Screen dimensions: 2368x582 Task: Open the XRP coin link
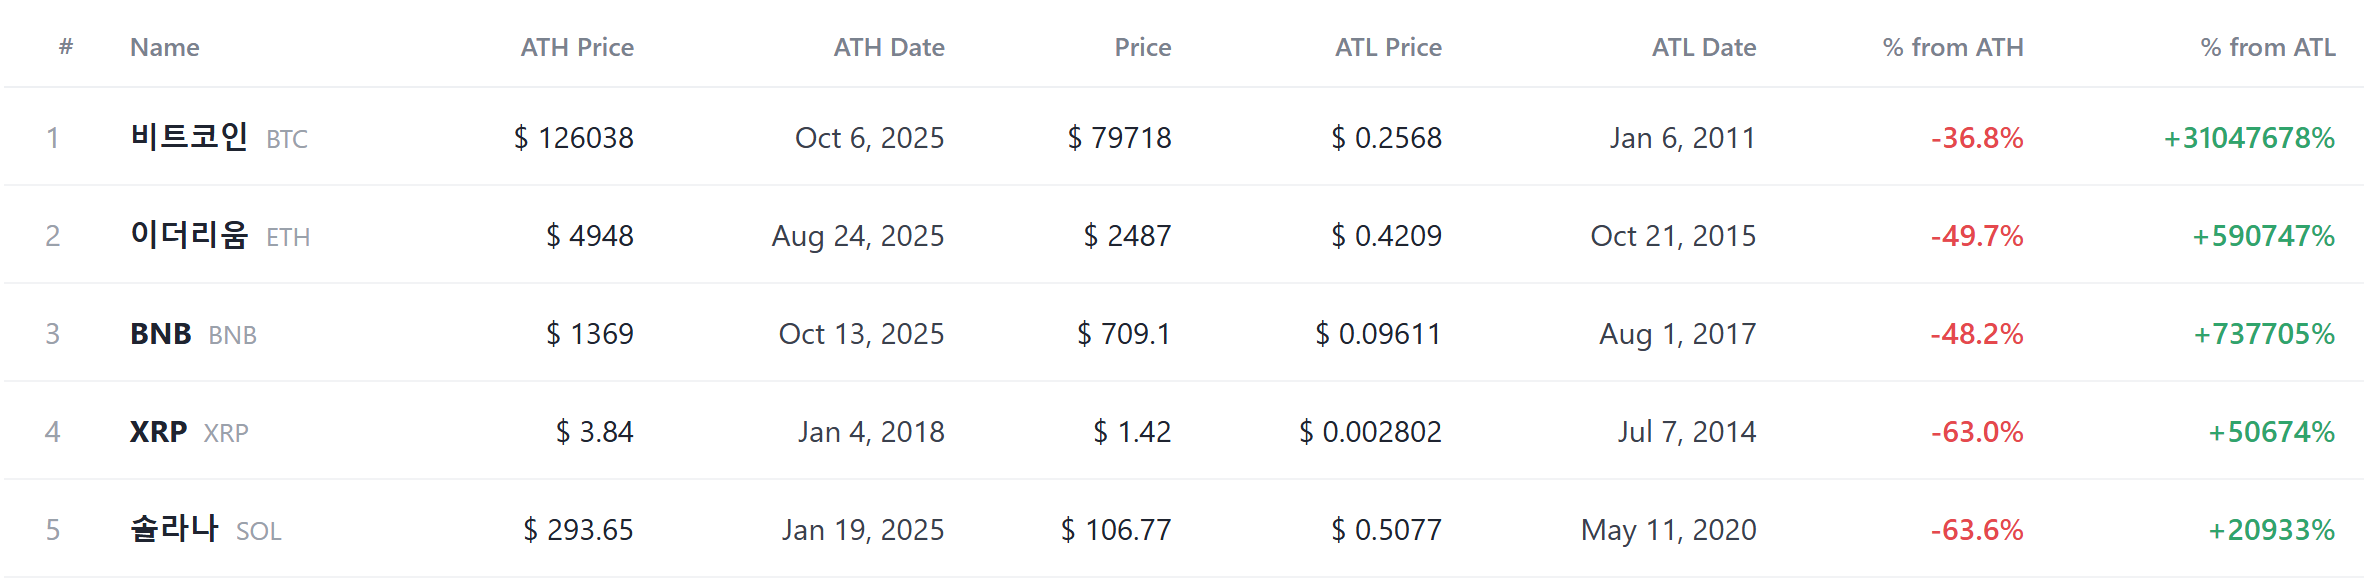click(x=189, y=431)
